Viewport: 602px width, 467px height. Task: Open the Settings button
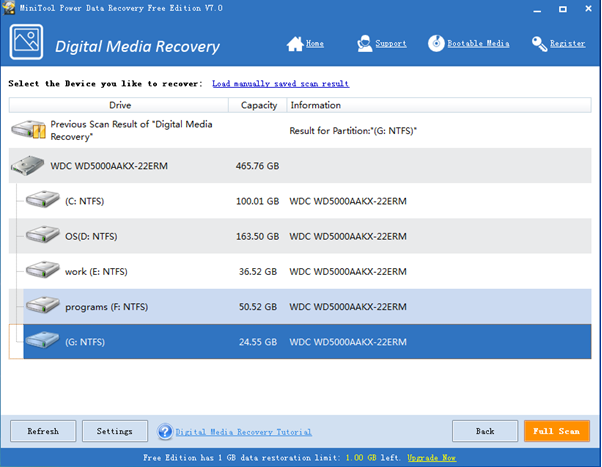point(114,431)
